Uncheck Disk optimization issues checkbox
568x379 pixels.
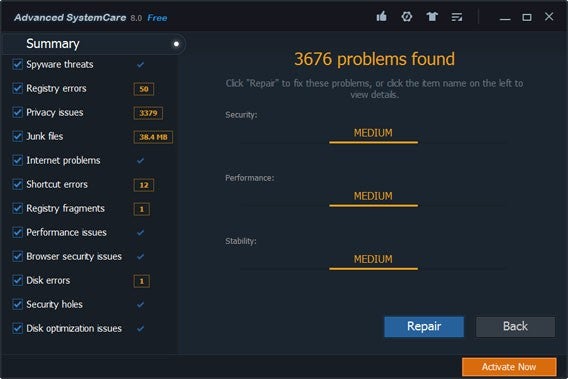click(17, 328)
